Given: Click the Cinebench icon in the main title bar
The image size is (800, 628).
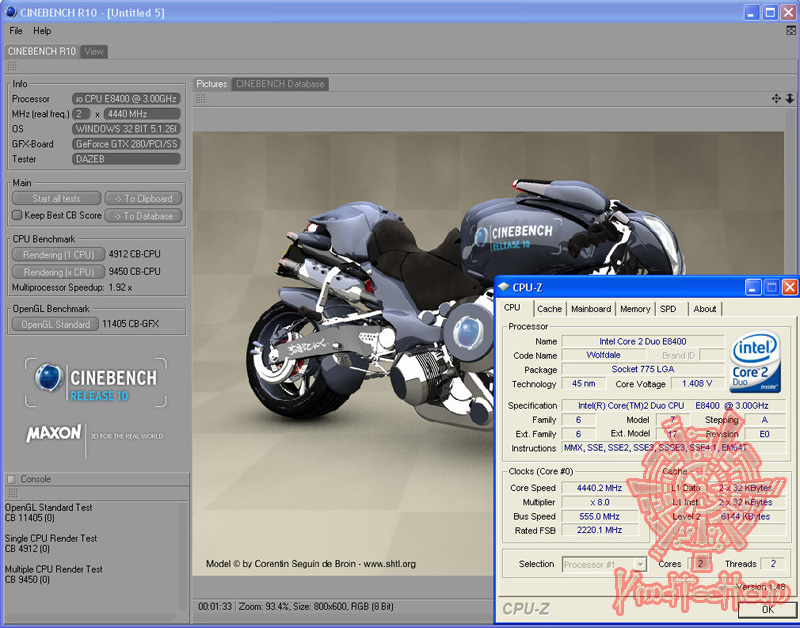Looking at the screenshot, I should click(x=10, y=11).
